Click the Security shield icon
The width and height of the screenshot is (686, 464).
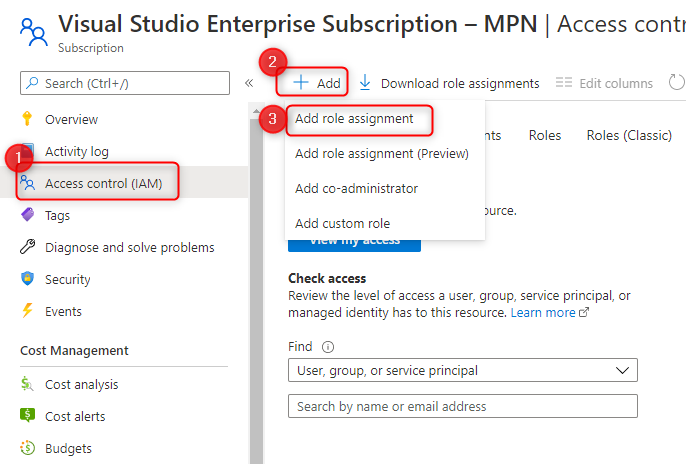click(x=28, y=279)
